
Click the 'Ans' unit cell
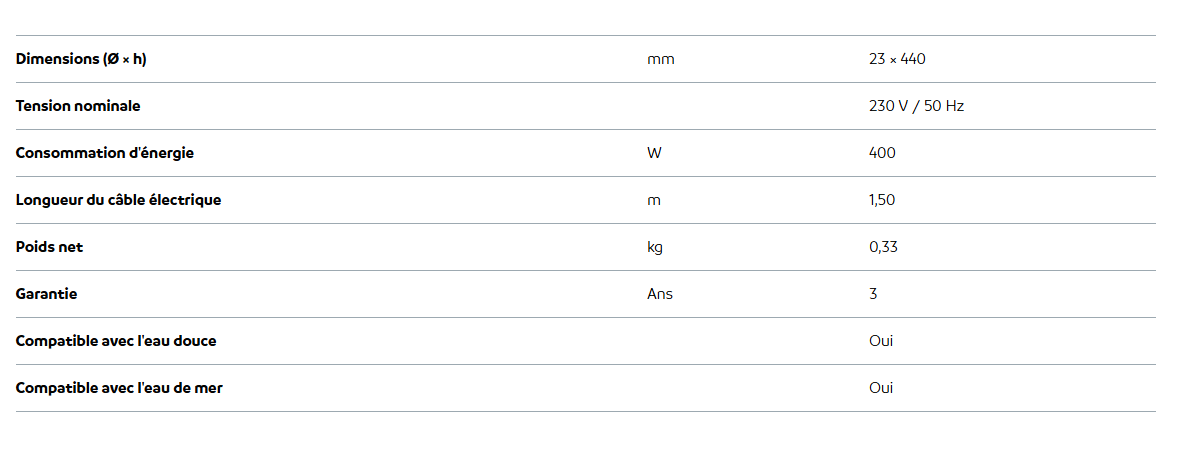pyautogui.click(x=660, y=294)
